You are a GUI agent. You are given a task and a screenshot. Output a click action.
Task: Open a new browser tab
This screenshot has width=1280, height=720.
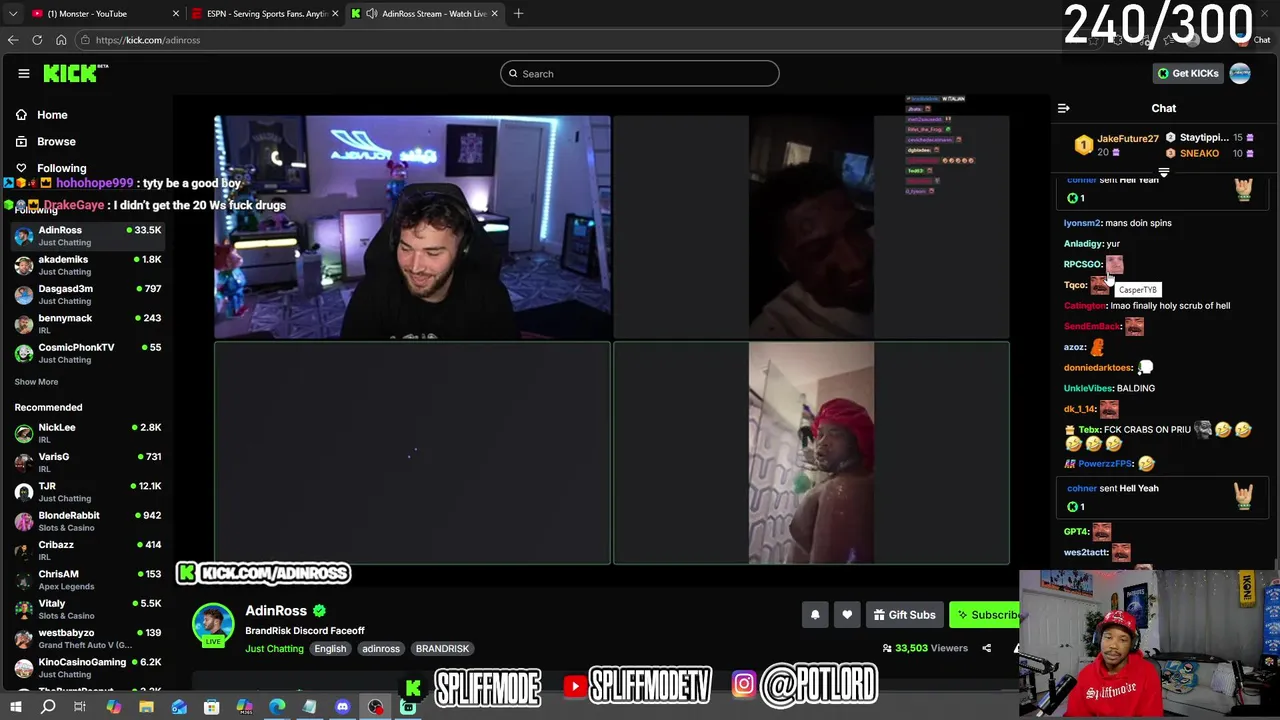[518, 14]
